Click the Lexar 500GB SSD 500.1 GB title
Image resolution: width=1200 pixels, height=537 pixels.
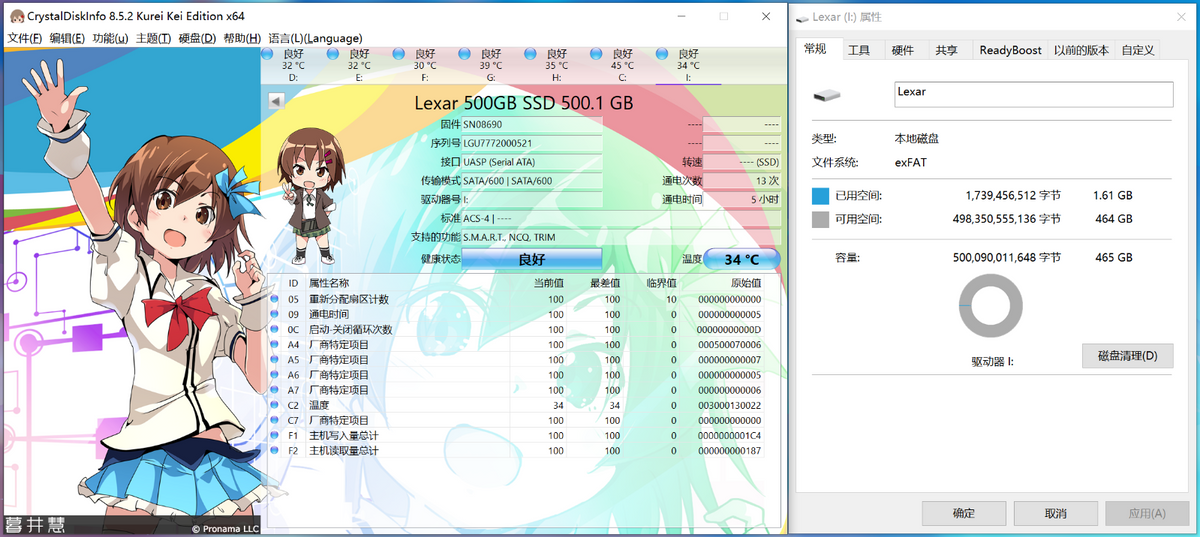pos(523,102)
